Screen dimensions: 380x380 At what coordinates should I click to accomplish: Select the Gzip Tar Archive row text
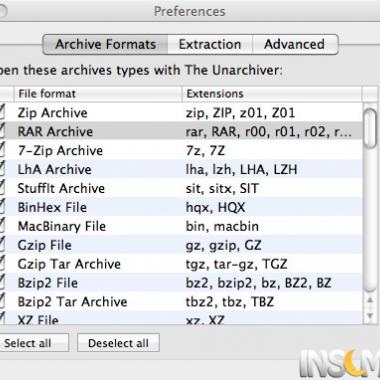coord(69,264)
